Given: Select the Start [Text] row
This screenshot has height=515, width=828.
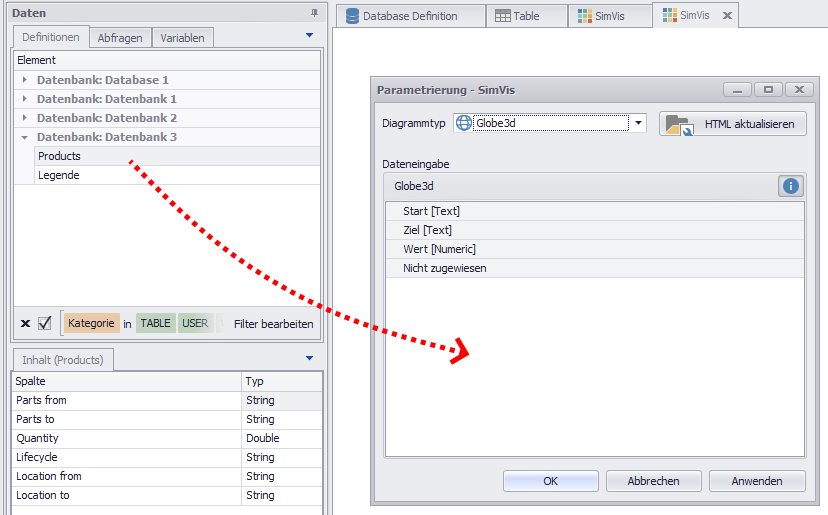Looking at the screenshot, I should click(595, 211).
